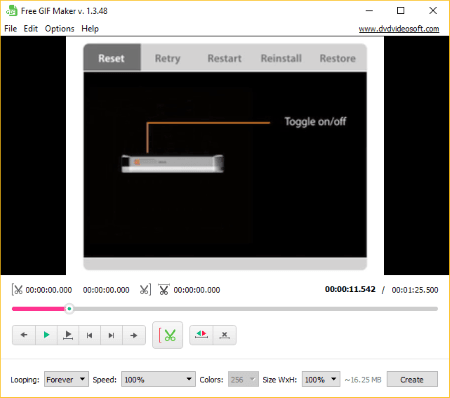The height and width of the screenshot is (398, 450).
Task: Open the Edit menu
Action: (31, 29)
